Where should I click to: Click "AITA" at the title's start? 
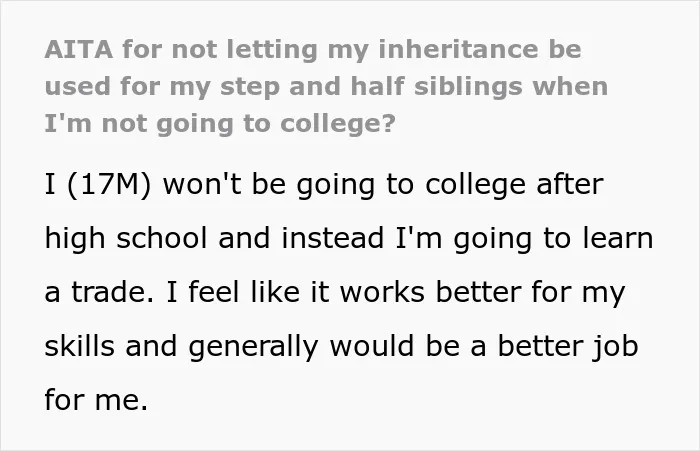point(79,49)
